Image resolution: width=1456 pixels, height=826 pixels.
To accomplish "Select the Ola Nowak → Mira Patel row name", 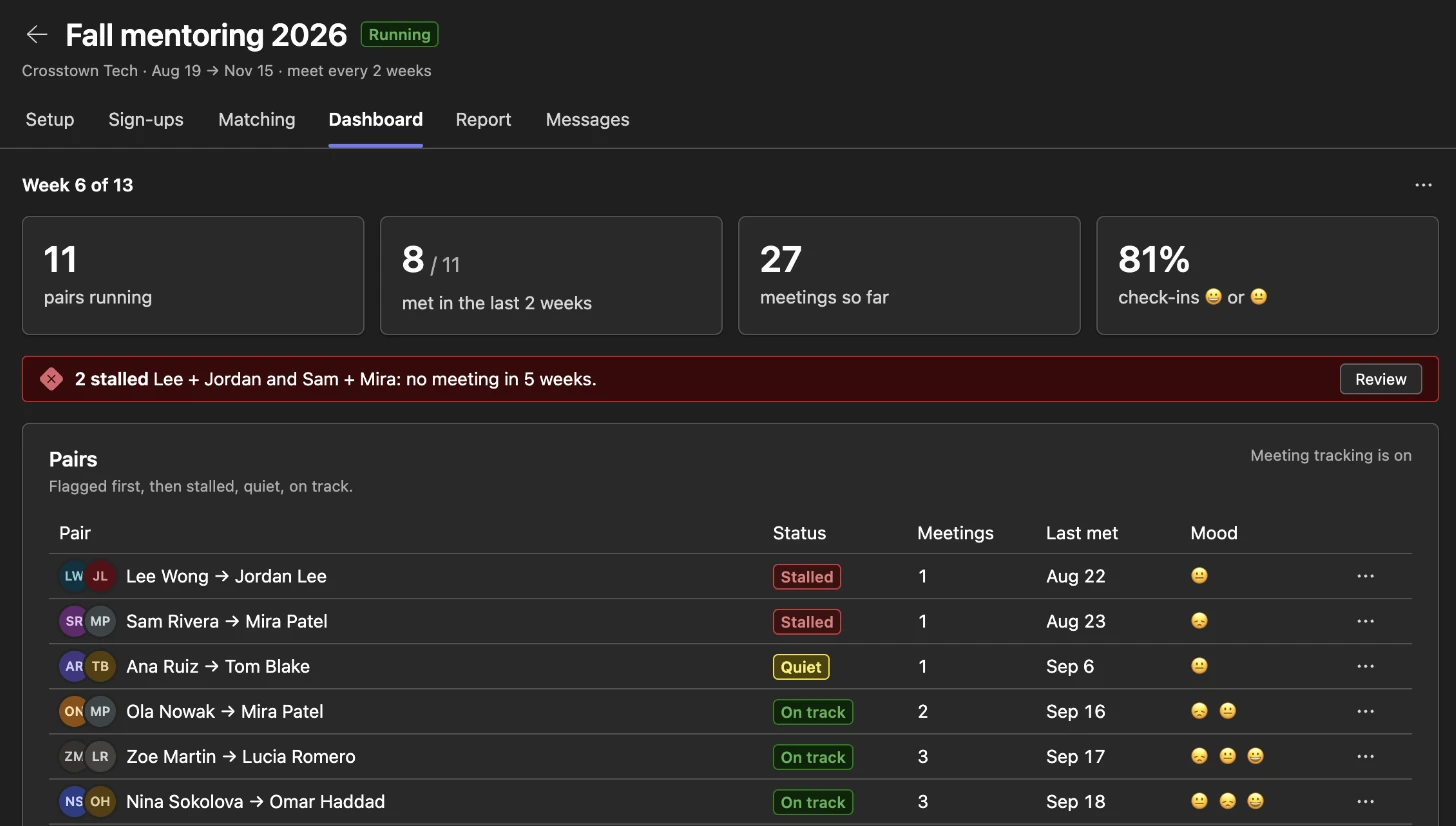I will (225, 712).
